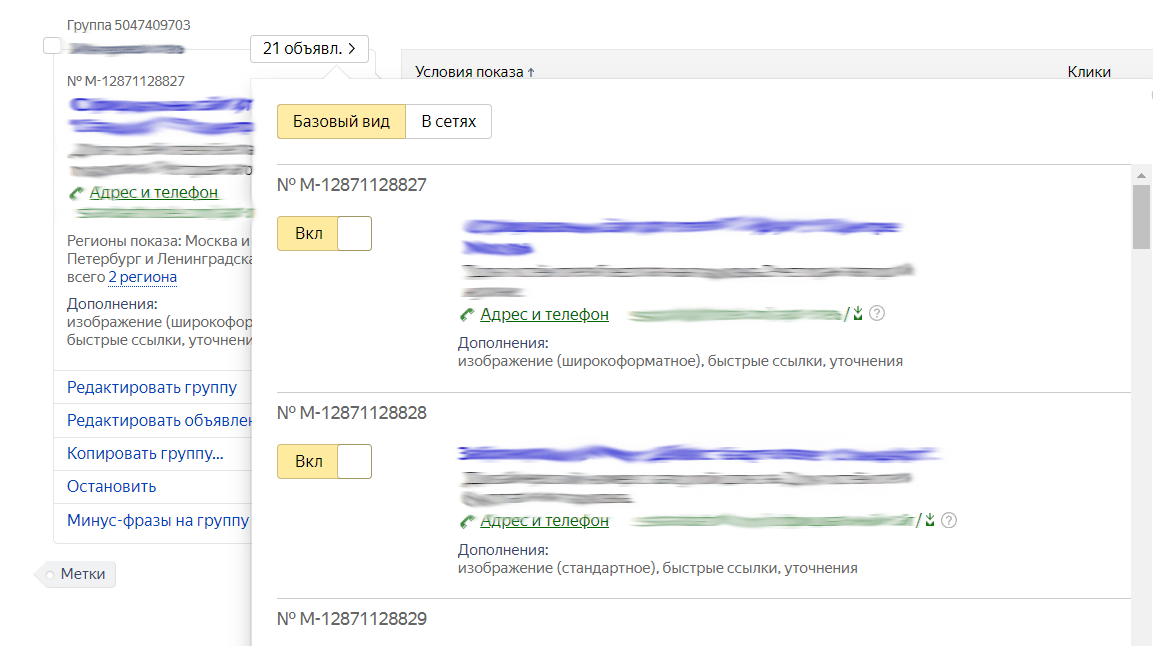Viewport: 1153px width, 646px height.
Task: Click the phone icon in ad M-12871128828
Action: tap(466, 521)
